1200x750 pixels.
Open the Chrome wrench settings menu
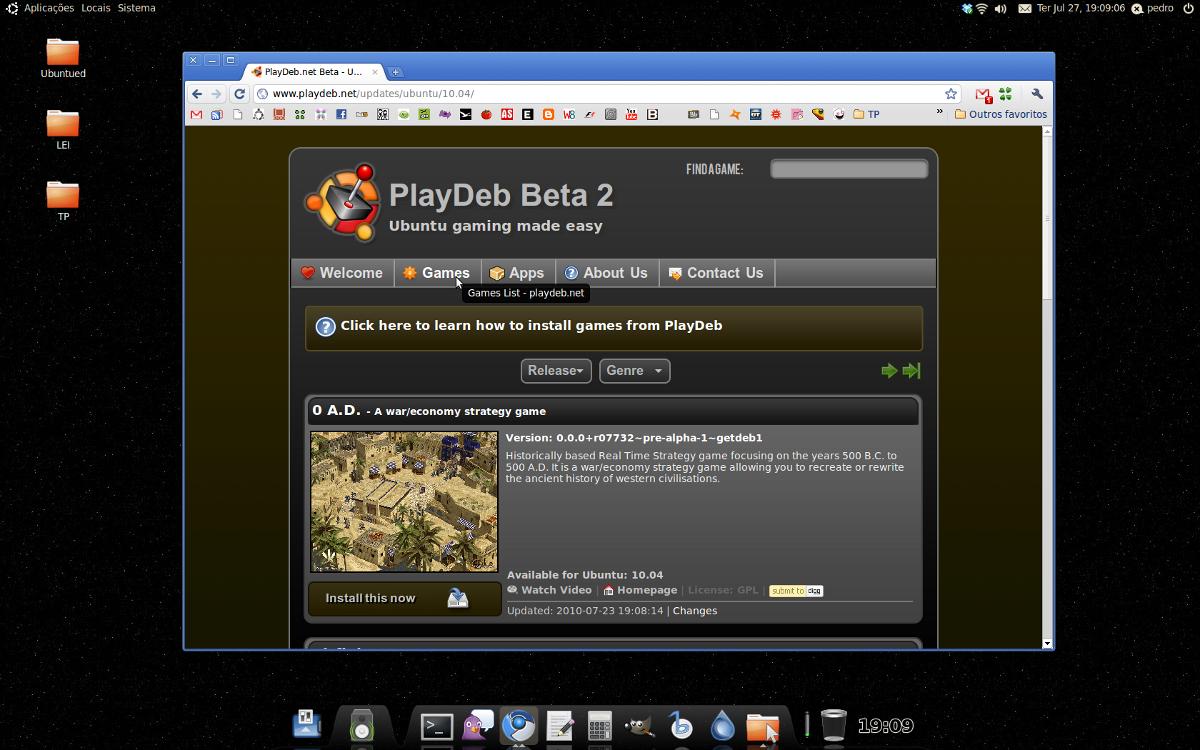click(x=1037, y=94)
